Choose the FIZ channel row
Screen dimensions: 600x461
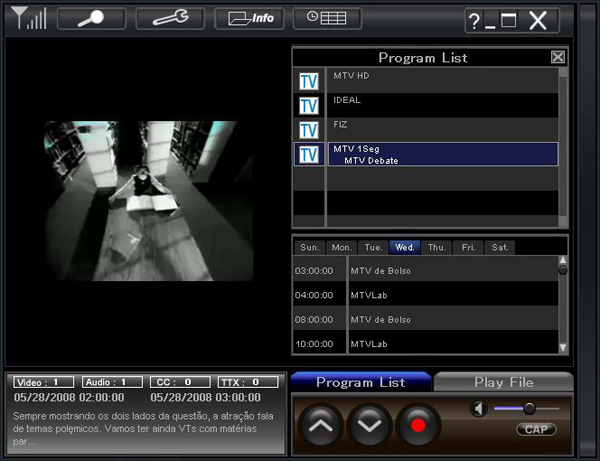443,130
